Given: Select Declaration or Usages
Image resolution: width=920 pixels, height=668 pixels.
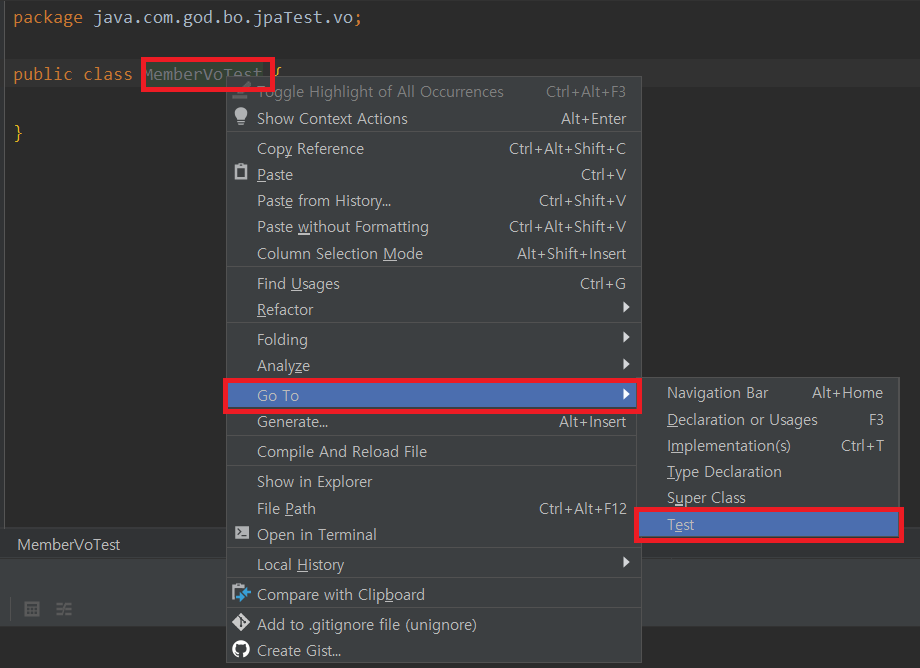Looking at the screenshot, I should coord(769,420).
